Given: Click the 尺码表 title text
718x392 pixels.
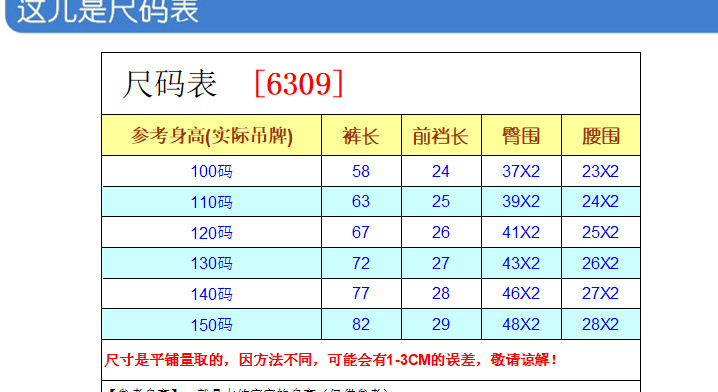Looking at the screenshot, I should [170, 84].
